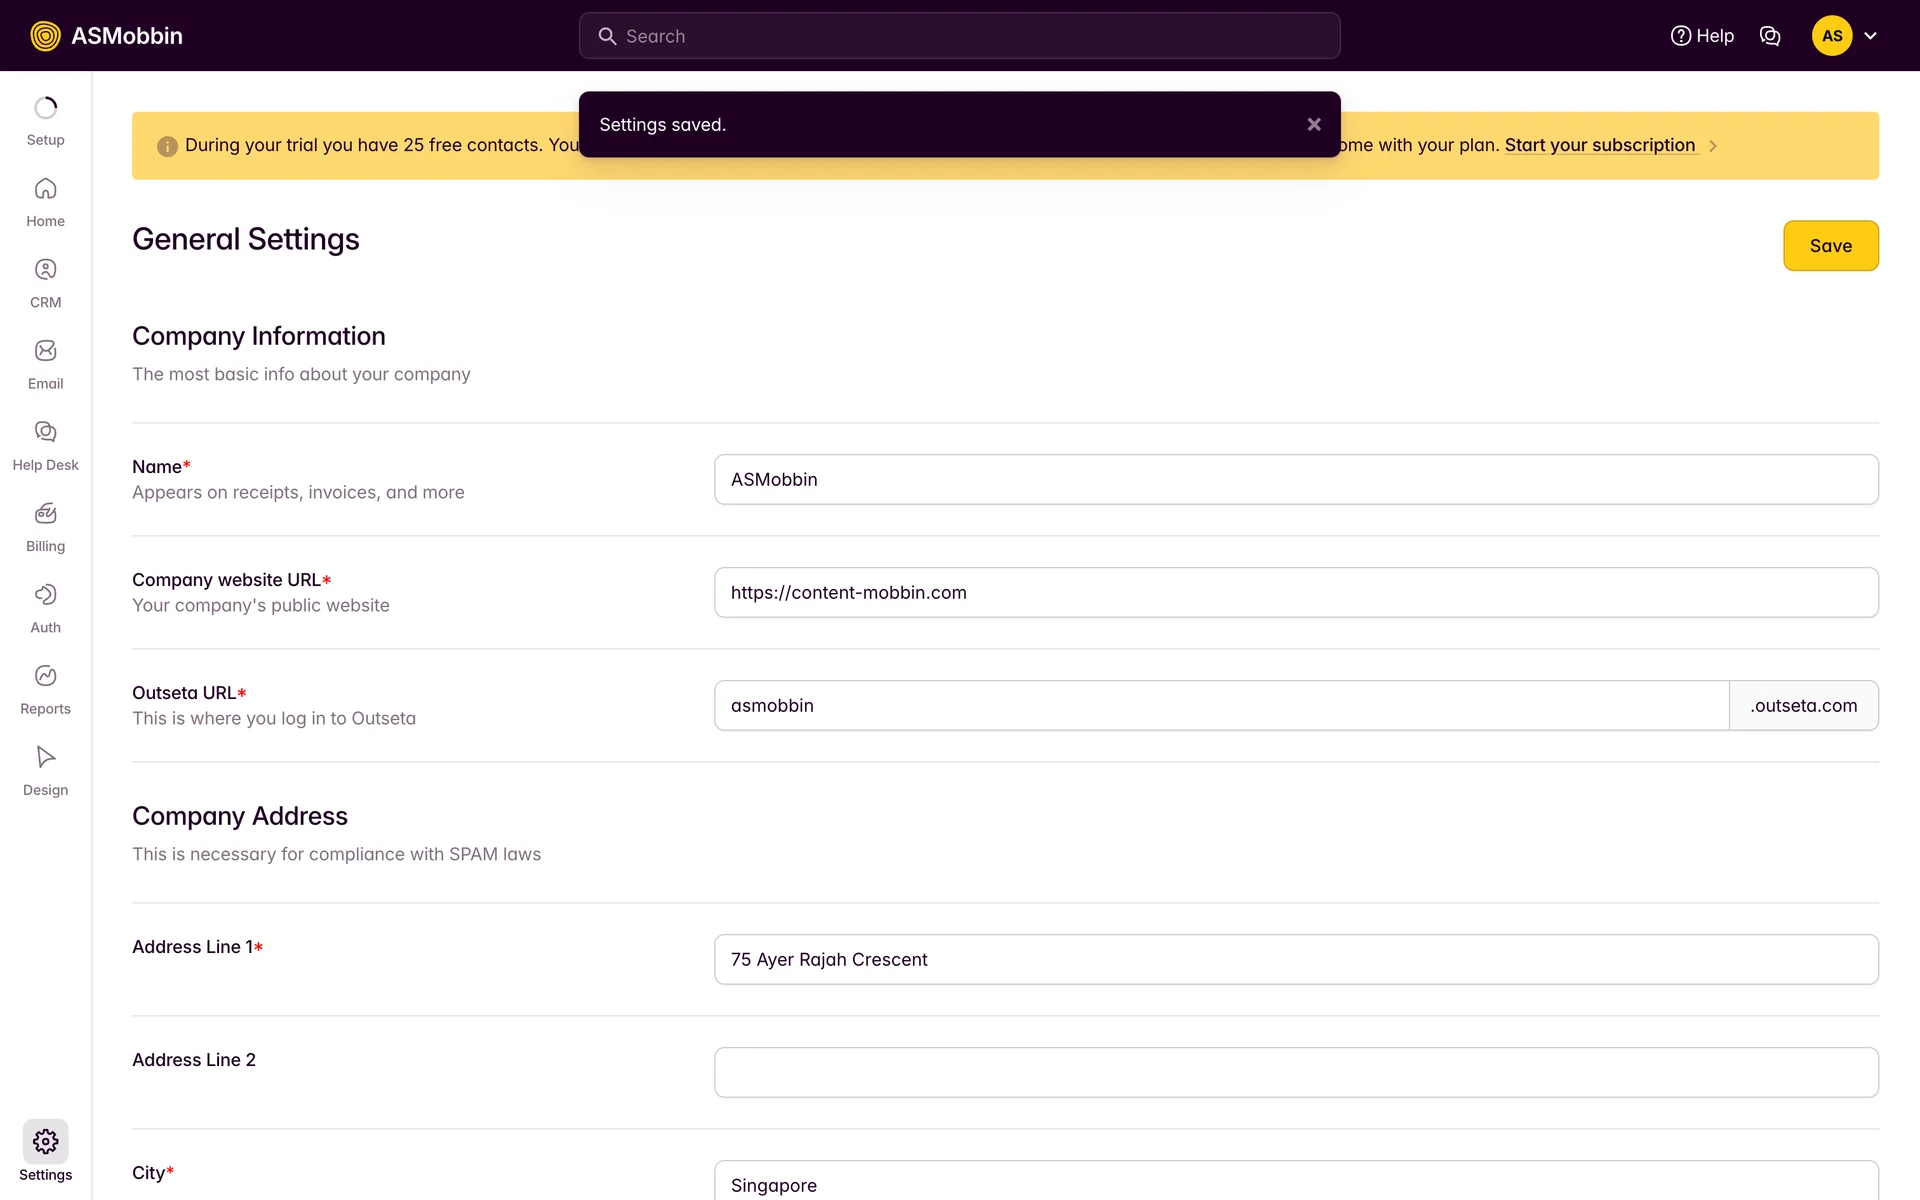The height and width of the screenshot is (1200, 1920).
Task: Click the trial banner arrow chevron
Action: click(x=1713, y=146)
